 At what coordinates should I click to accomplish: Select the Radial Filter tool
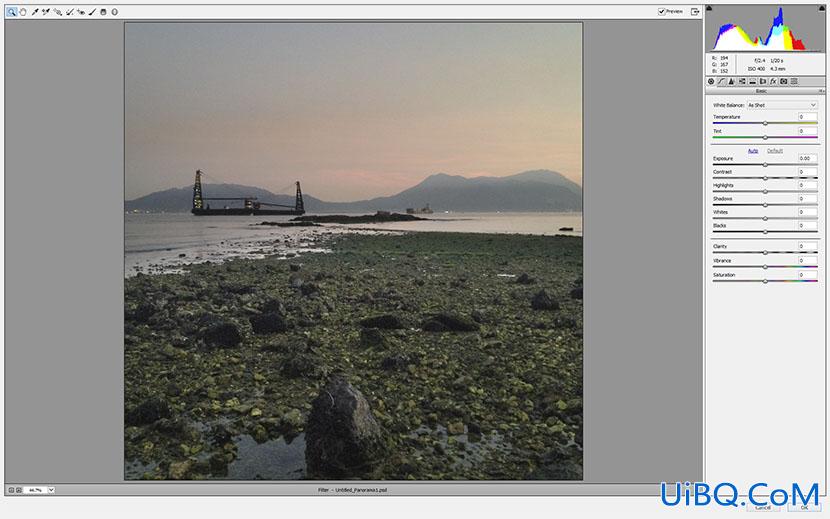pyautogui.click(x=114, y=12)
